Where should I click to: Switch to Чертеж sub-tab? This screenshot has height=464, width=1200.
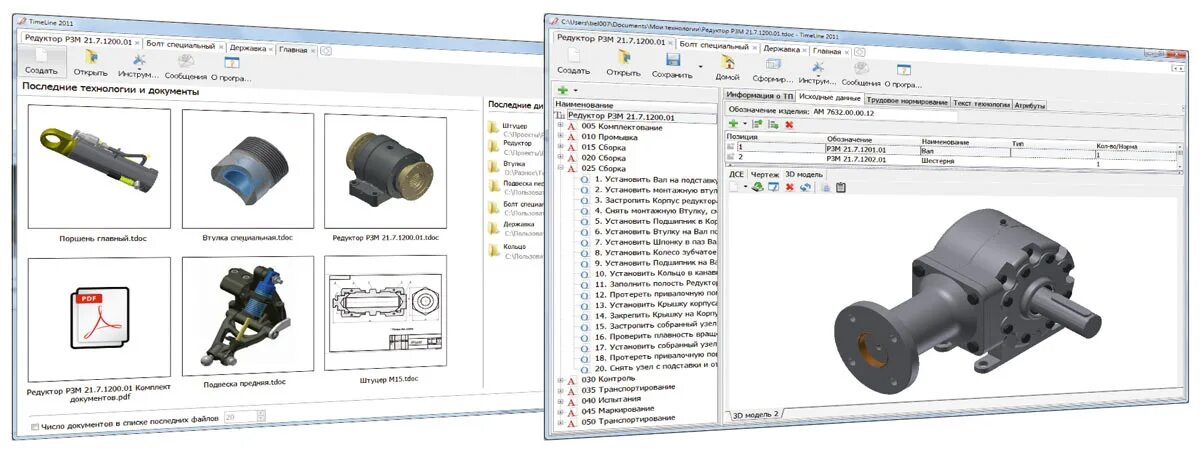click(765, 174)
